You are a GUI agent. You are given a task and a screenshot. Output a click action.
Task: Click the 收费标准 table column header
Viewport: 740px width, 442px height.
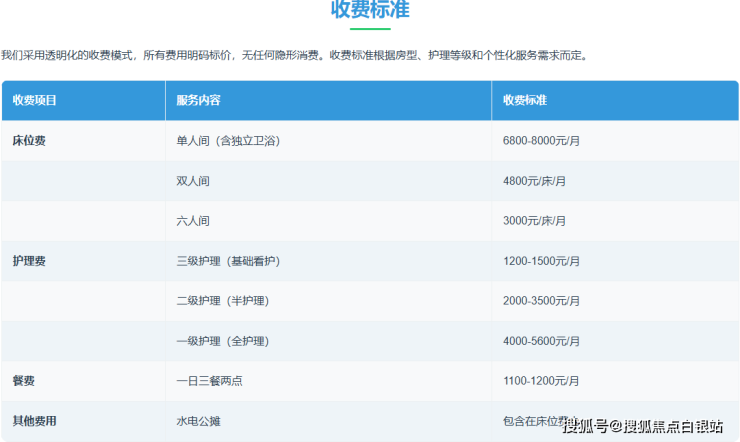525,101
